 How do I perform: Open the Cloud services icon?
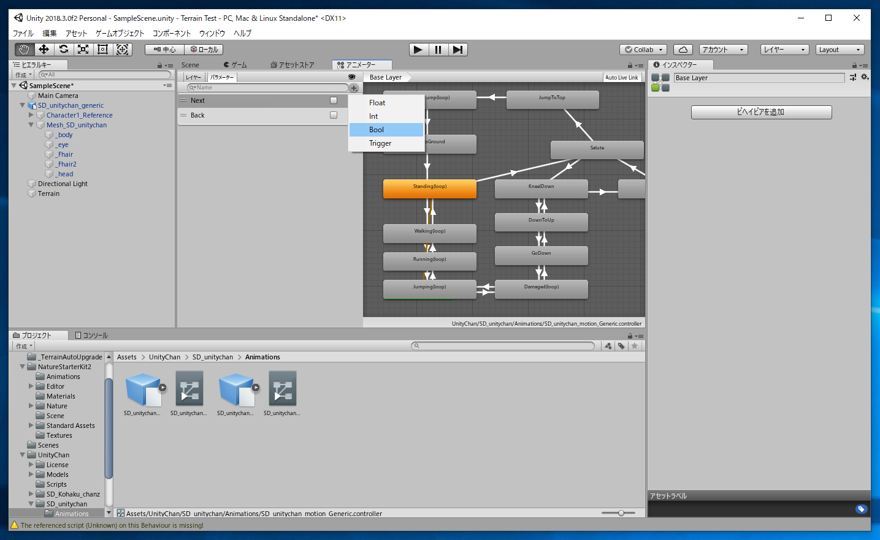[x=682, y=49]
